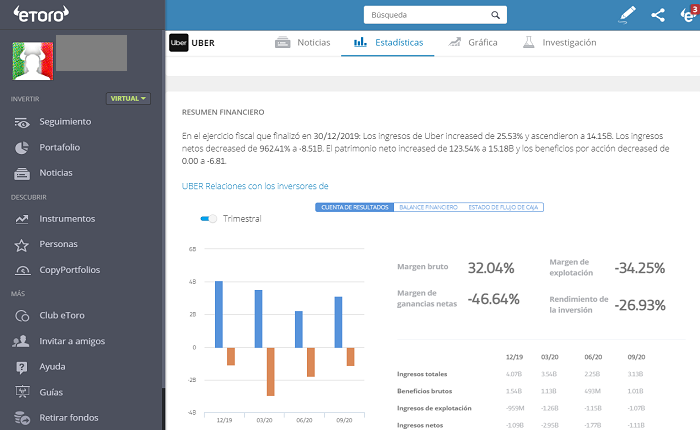Click the Ingresos netos row label
700x430 pixels.
420,425
